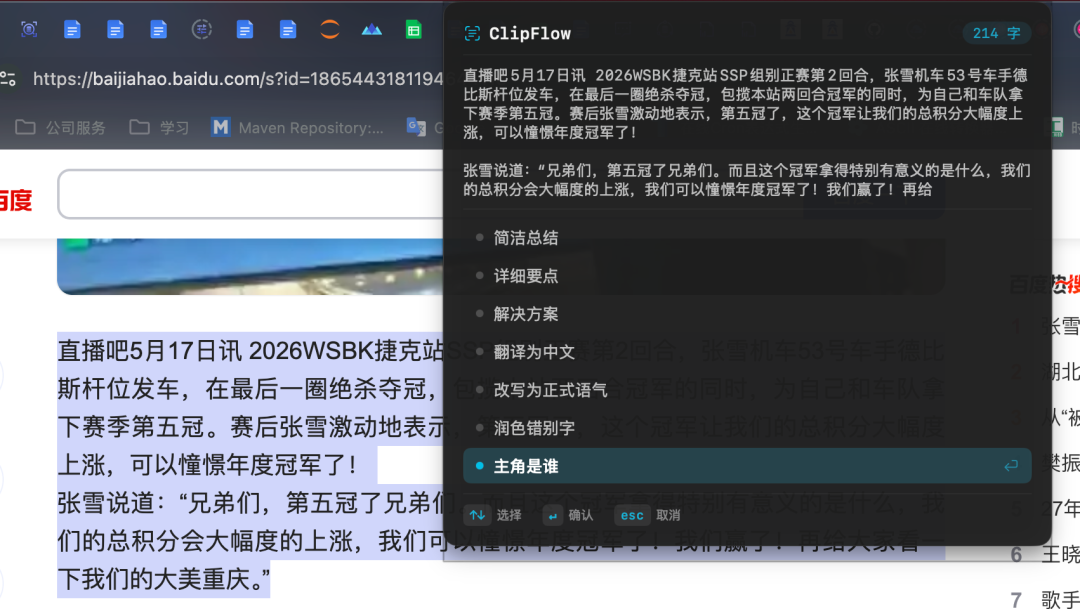This screenshot has width=1080, height=609.
Task: Click the clipped text preview starting 直播吧5月17日讯
Action: (x=746, y=103)
